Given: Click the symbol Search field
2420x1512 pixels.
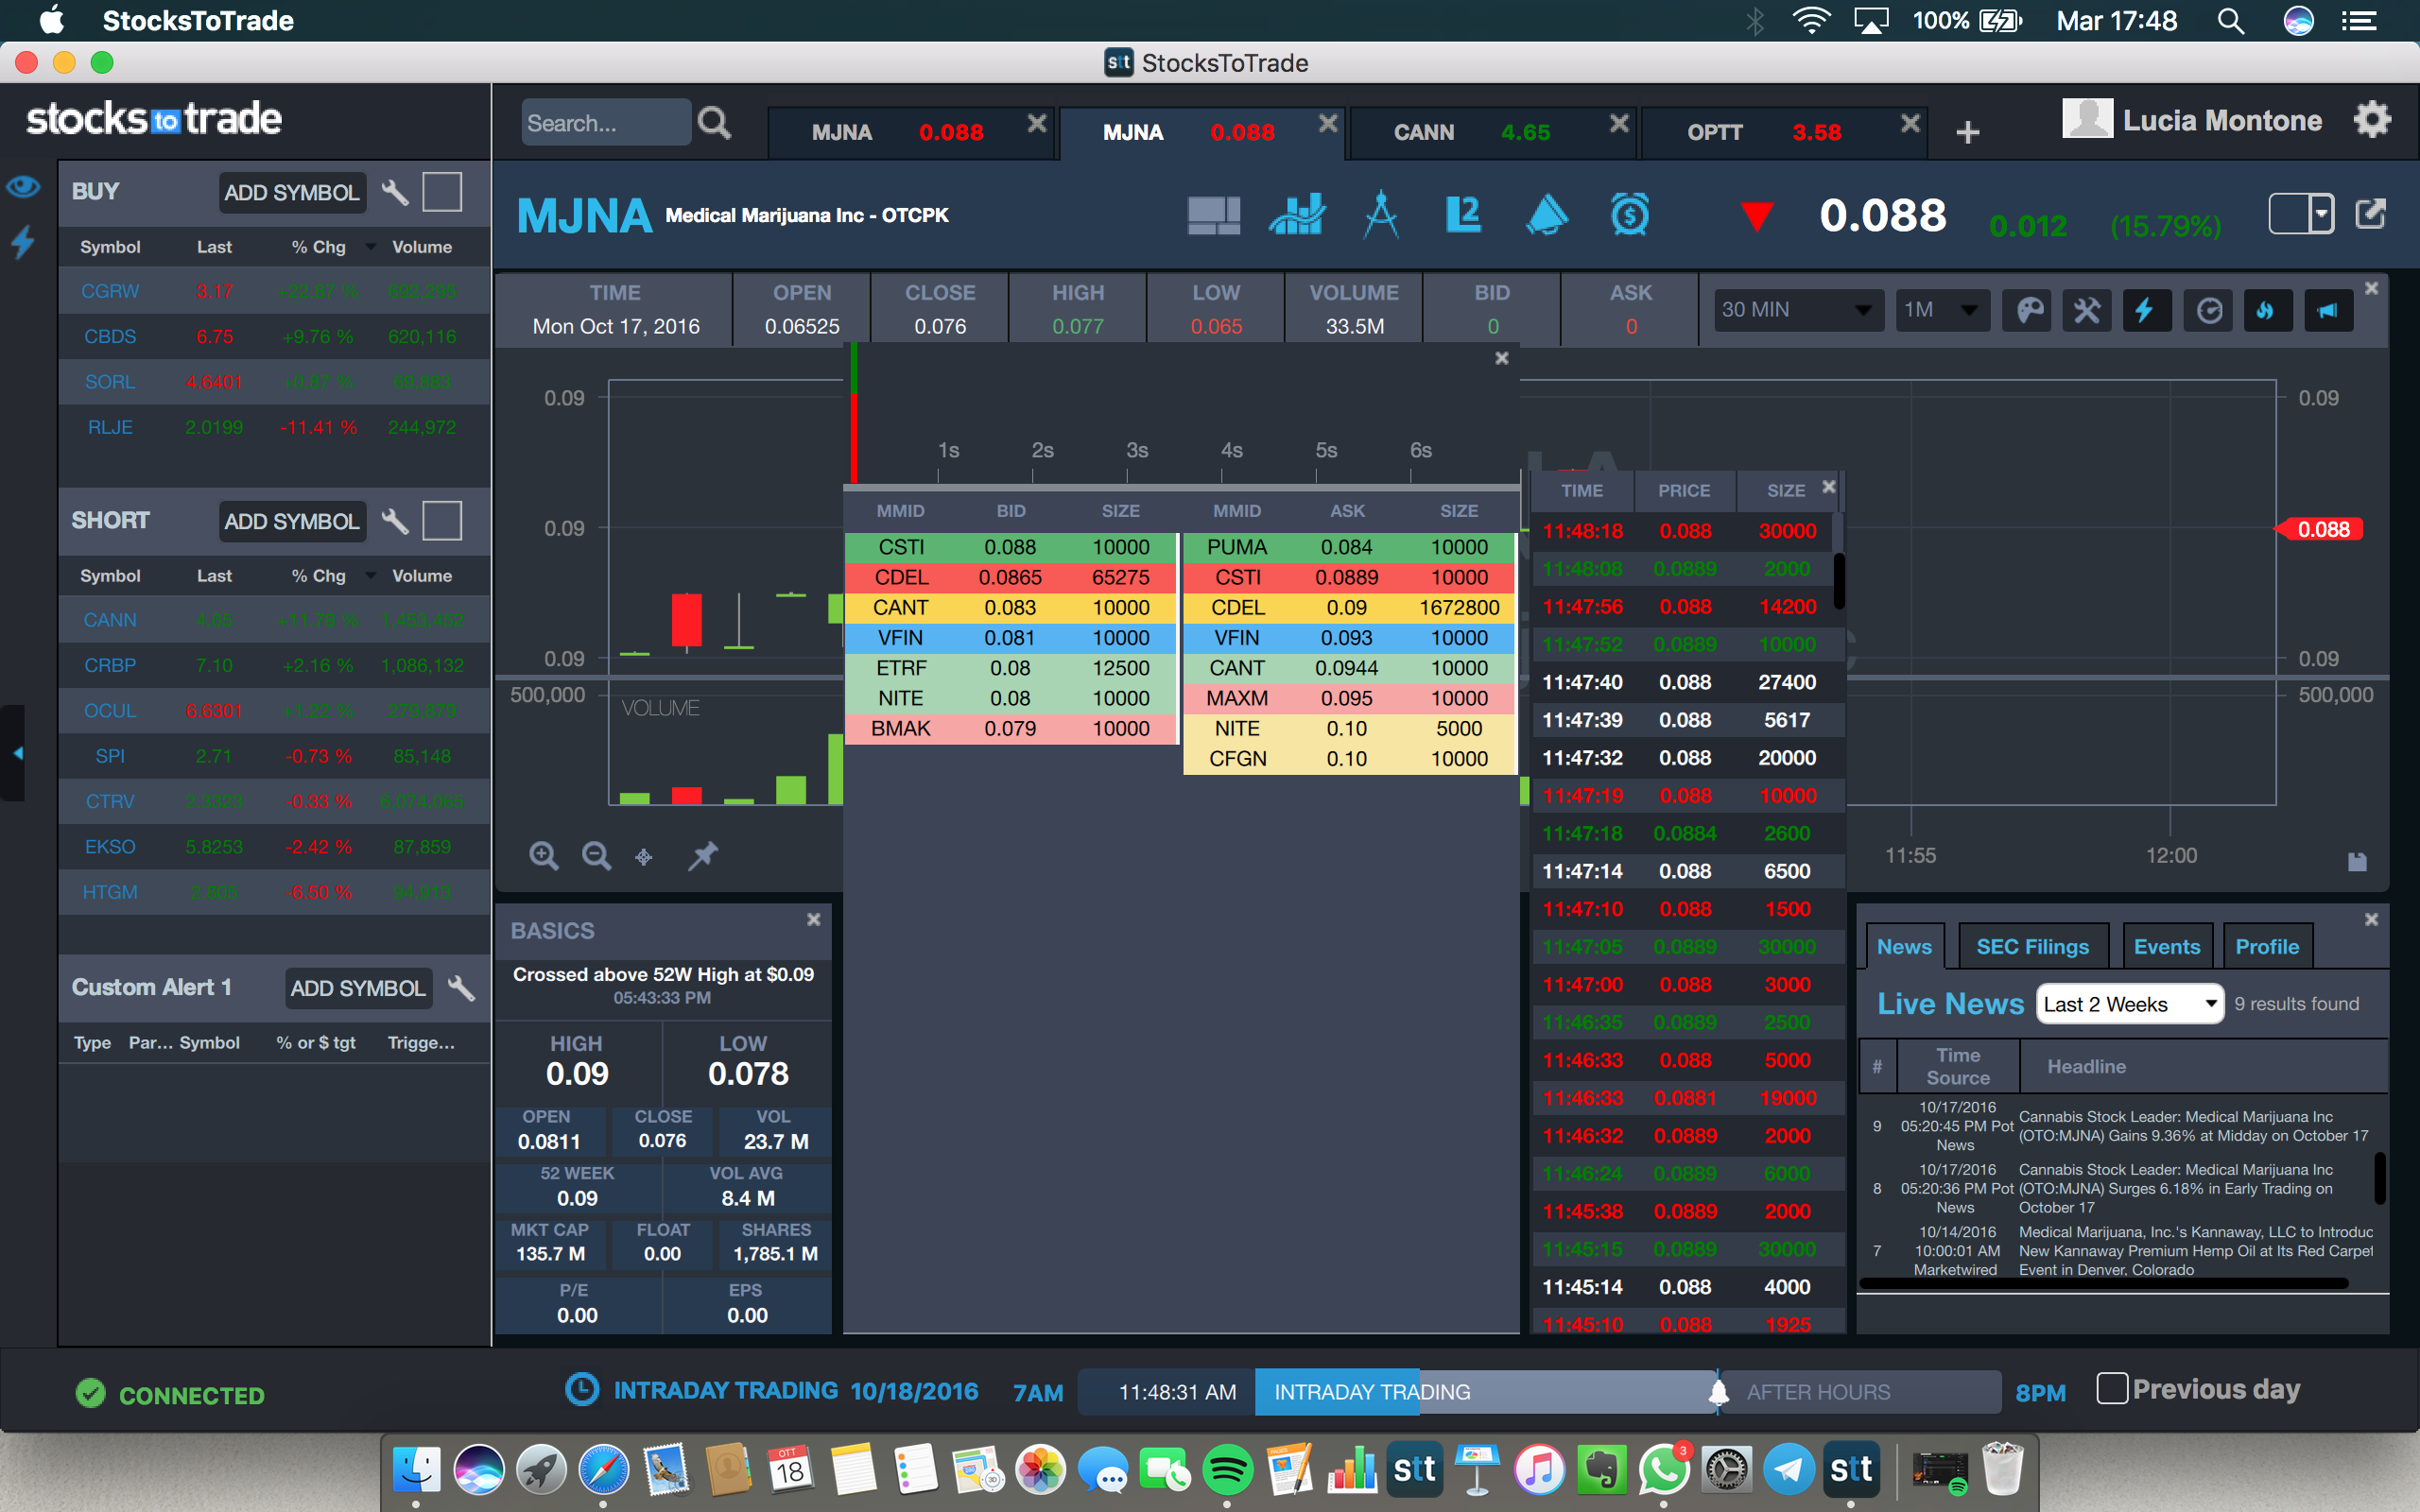Looking at the screenshot, I should click(x=603, y=123).
